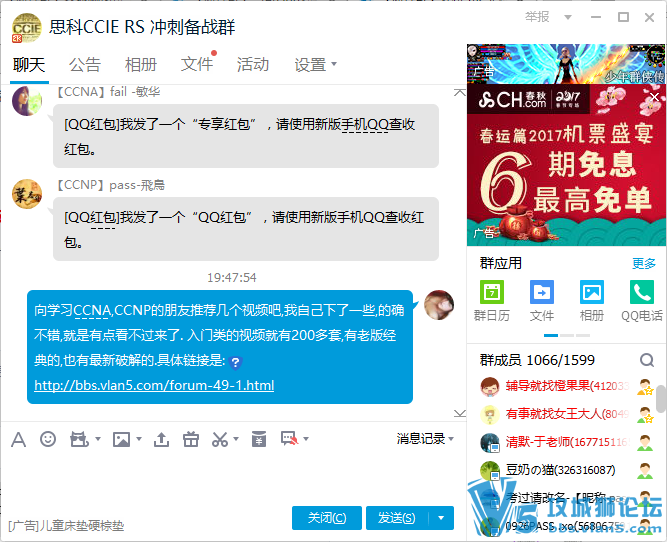The image size is (667, 542).
Task: Switch to the 相册 tab
Action: tap(141, 65)
